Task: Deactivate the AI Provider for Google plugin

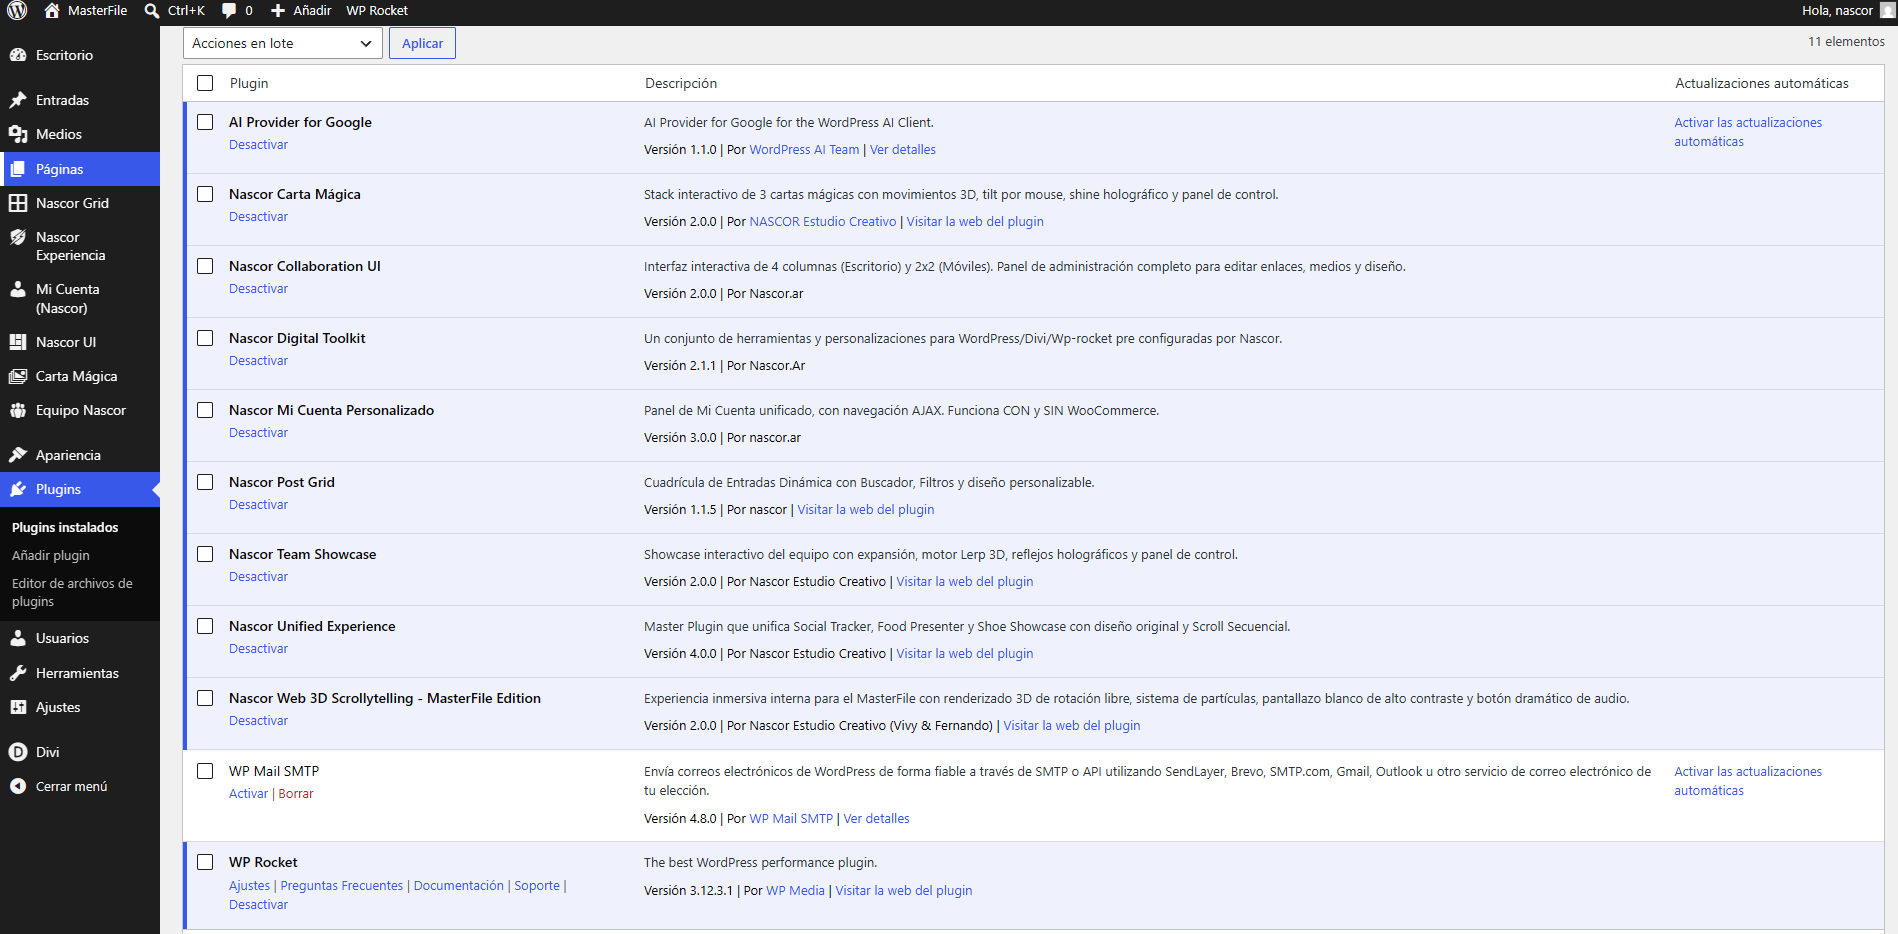Action: [258, 145]
